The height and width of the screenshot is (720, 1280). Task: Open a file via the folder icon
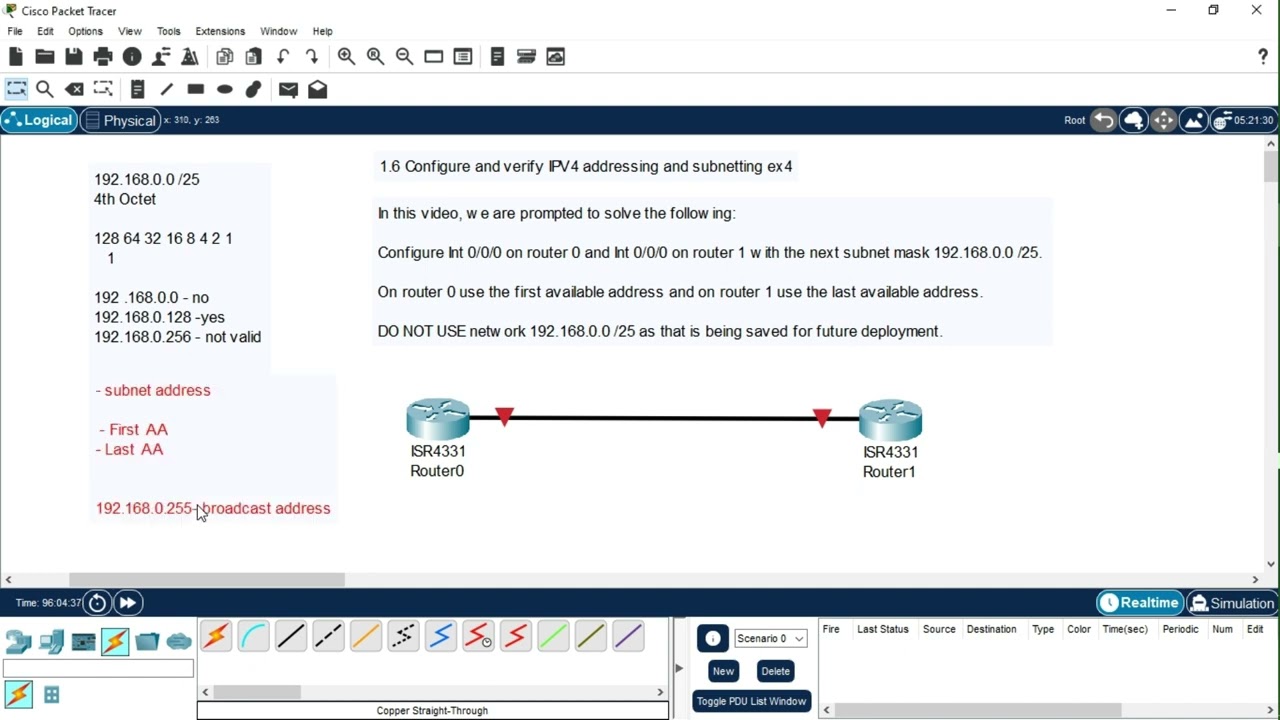point(45,57)
